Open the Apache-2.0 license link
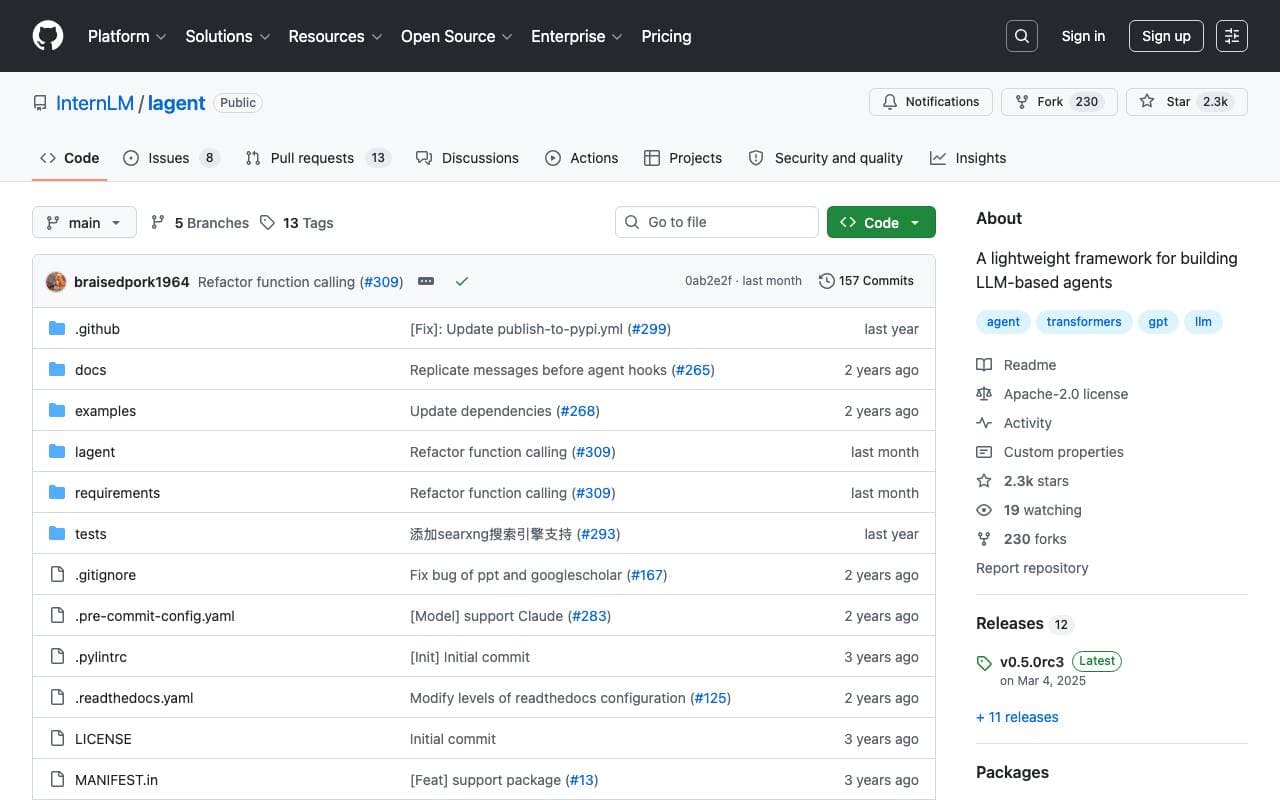 (1052, 394)
